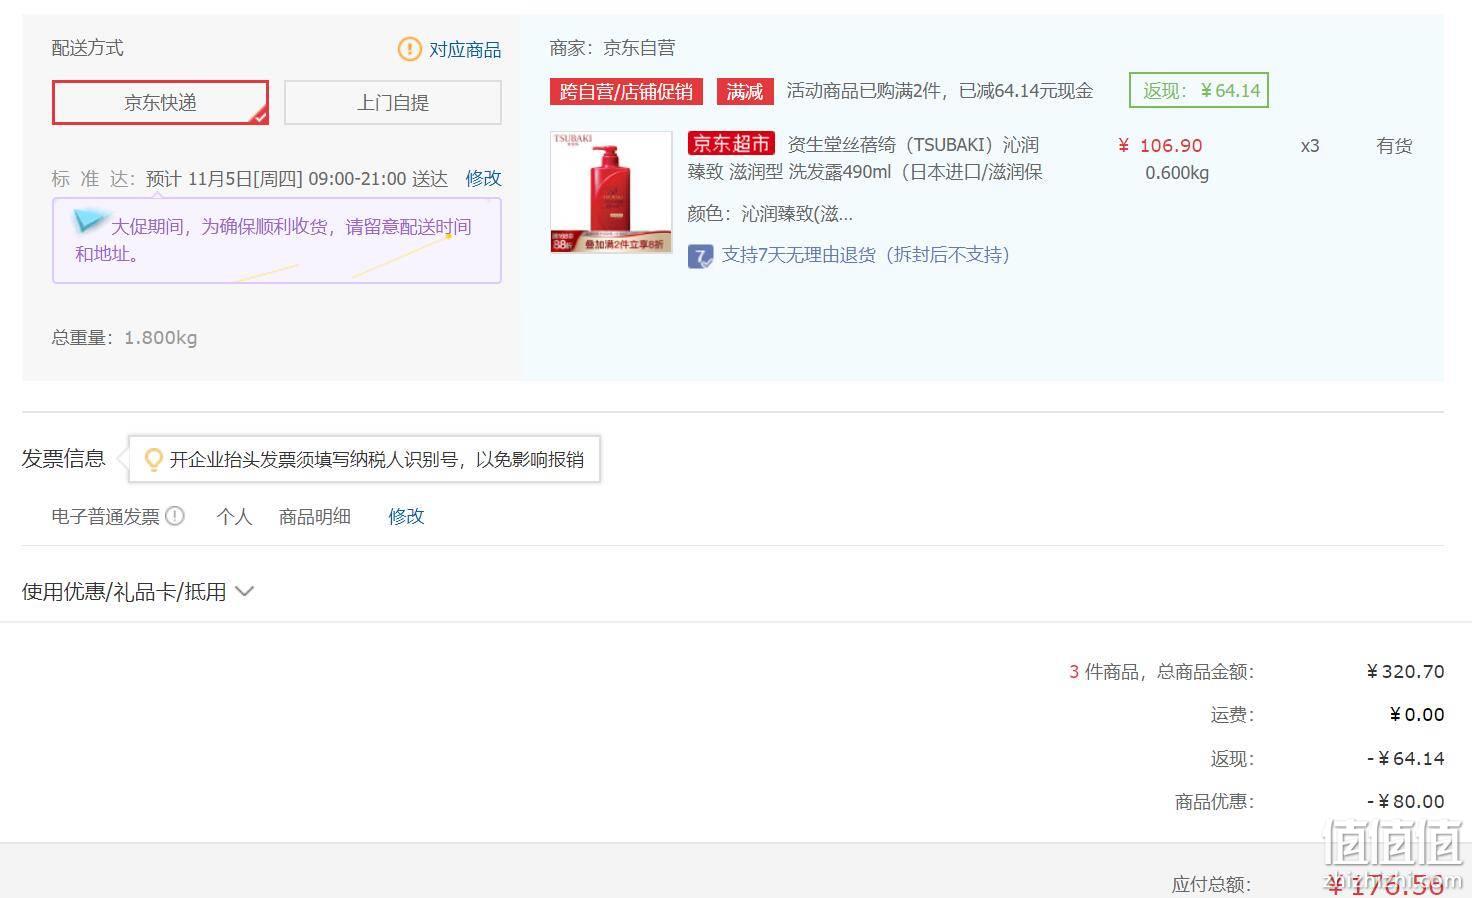The height and width of the screenshot is (898, 1472).
Task: Expand 使用优惠/礼品卡/抵用 section
Action: click(x=138, y=591)
